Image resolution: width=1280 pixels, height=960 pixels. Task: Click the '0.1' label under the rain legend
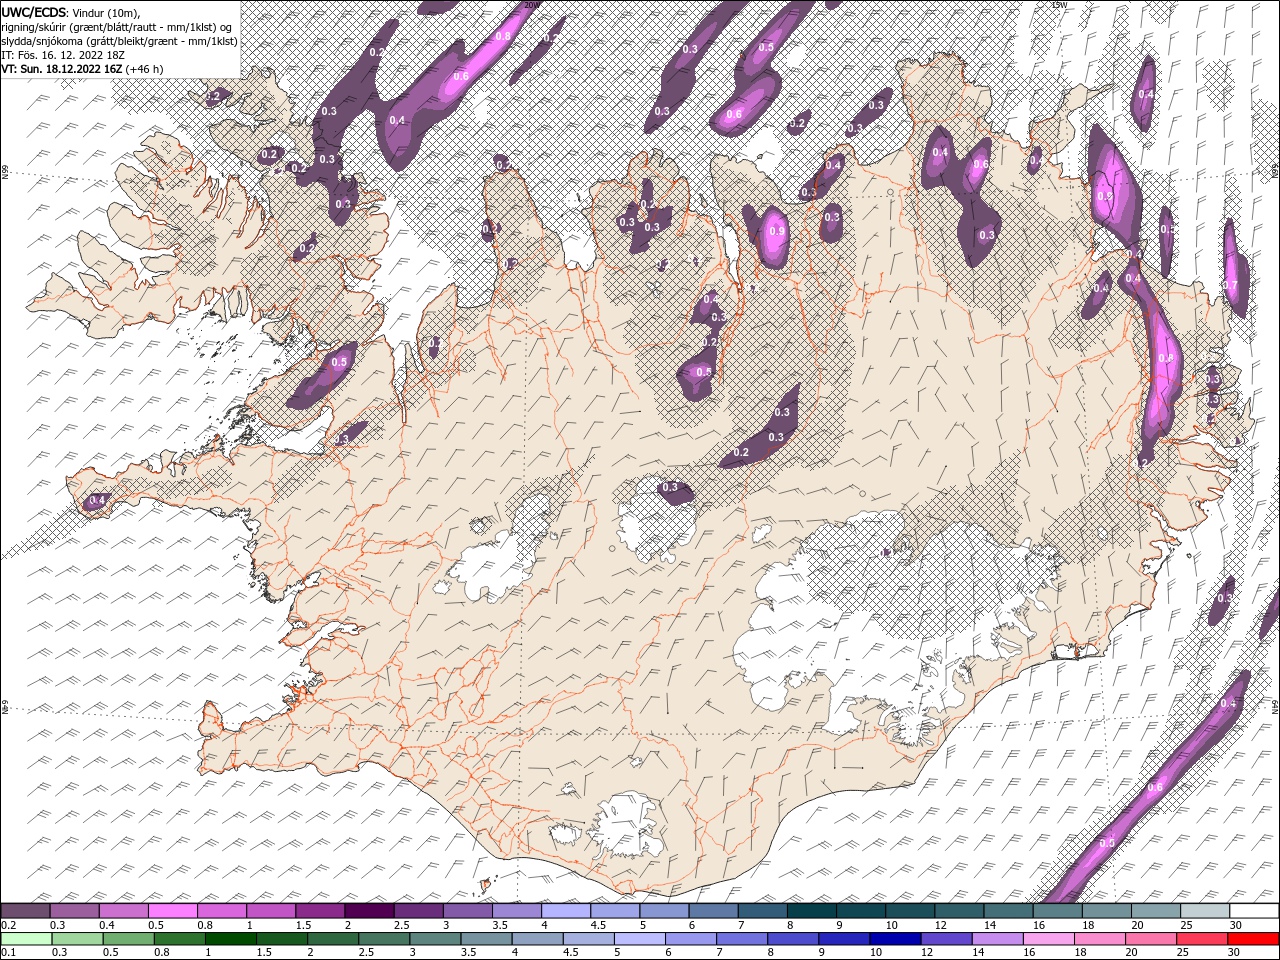(7, 953)
